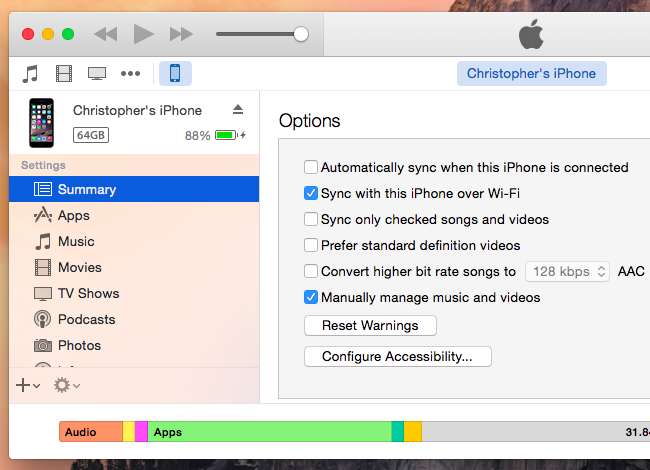Click the orange storage segment after teal
Viewport: 650px width, 470px height.
[413, 432]
